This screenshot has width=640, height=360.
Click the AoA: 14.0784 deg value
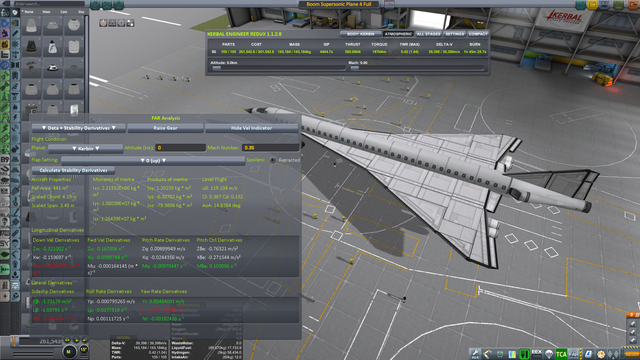click(x=221, y=206)
